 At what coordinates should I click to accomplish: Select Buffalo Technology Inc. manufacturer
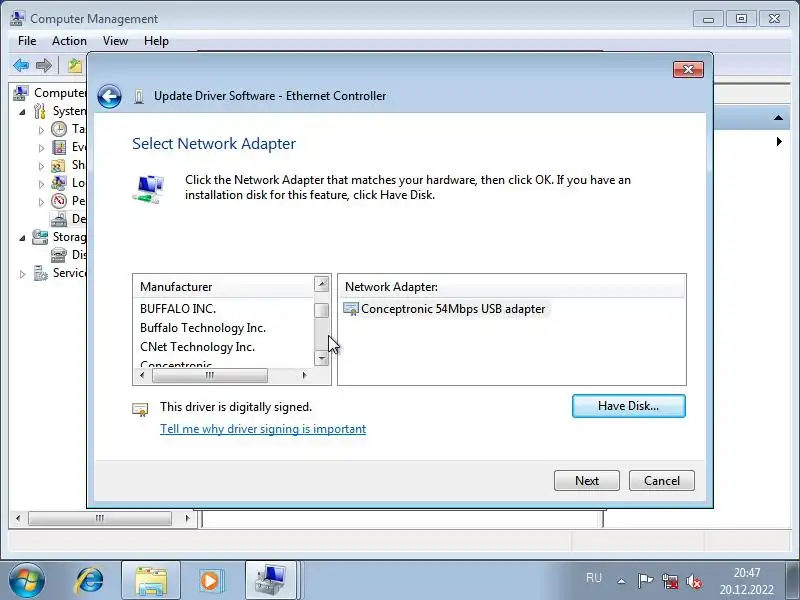[203, 328]
